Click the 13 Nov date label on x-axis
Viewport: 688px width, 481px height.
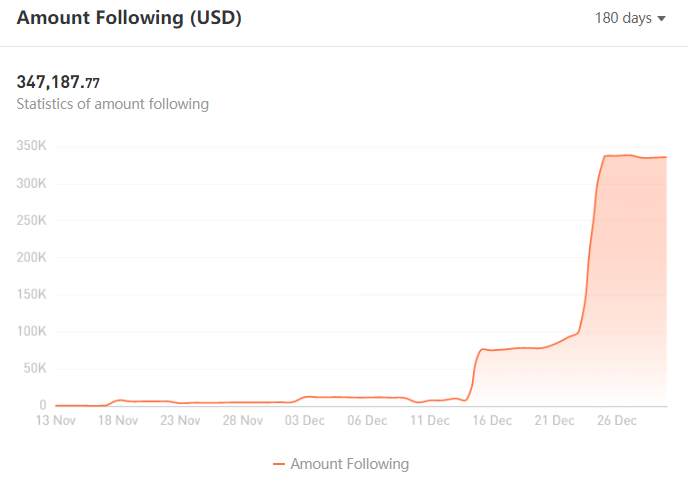pos(56,420)
